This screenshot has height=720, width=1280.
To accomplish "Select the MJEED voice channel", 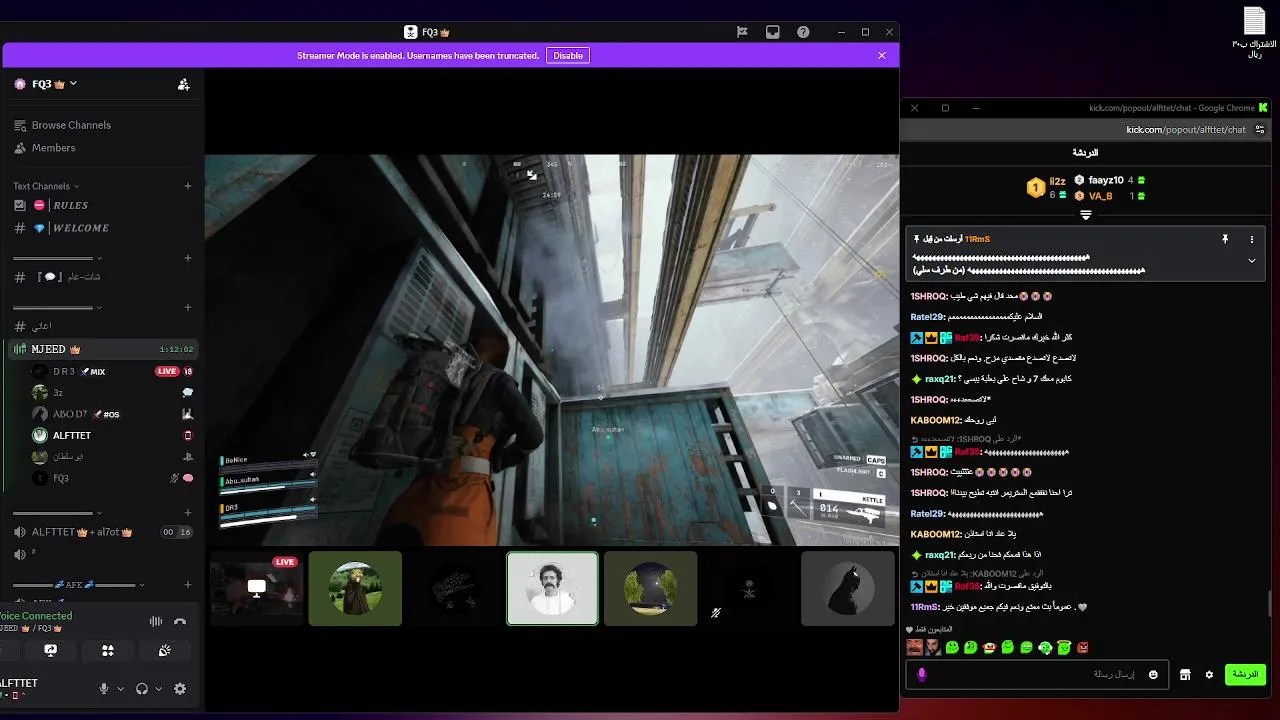I will click(x=102, y=349).
